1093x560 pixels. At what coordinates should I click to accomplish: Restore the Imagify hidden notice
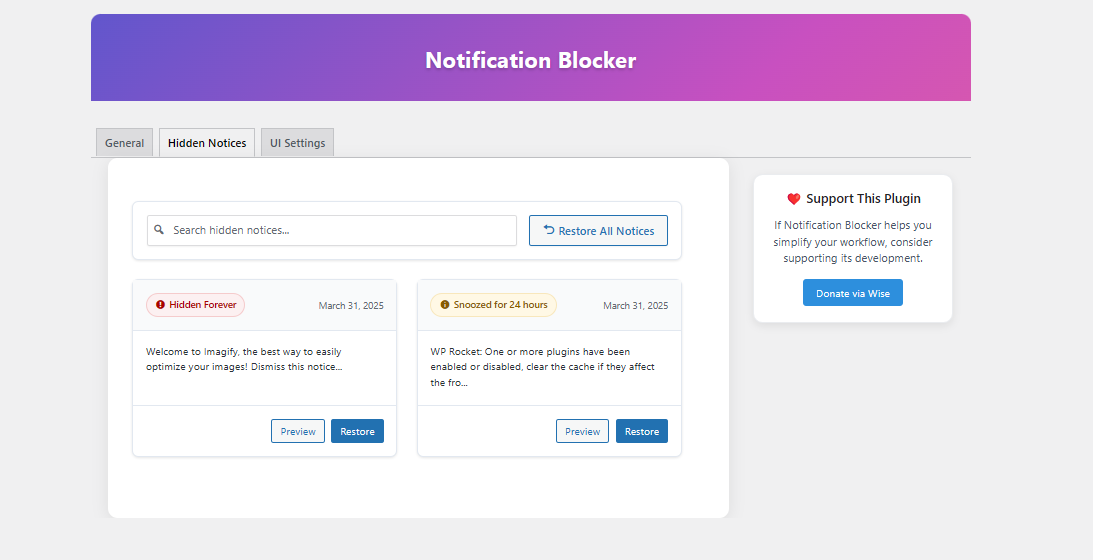(357, 431)
